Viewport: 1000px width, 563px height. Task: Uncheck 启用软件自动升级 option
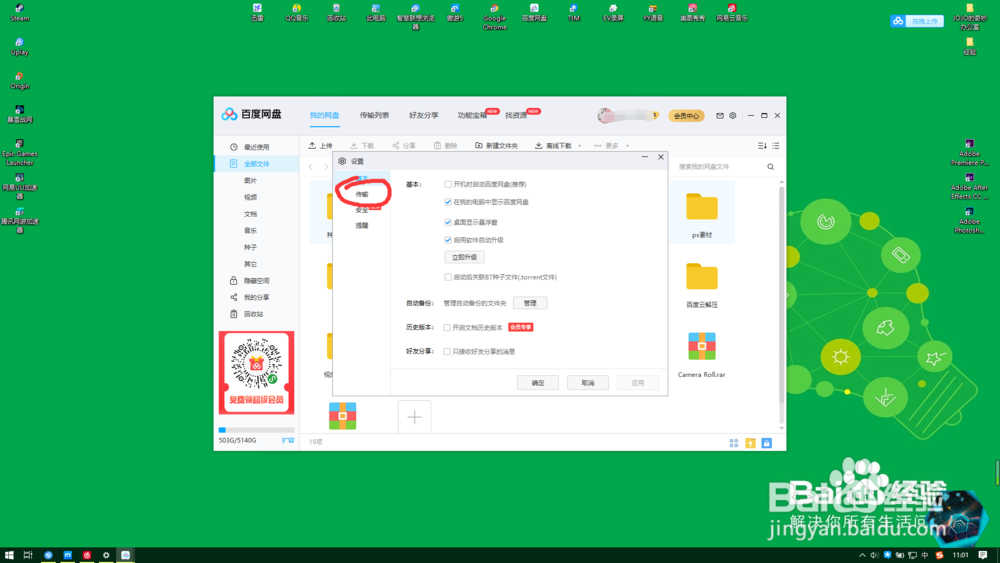coord(448,240)
